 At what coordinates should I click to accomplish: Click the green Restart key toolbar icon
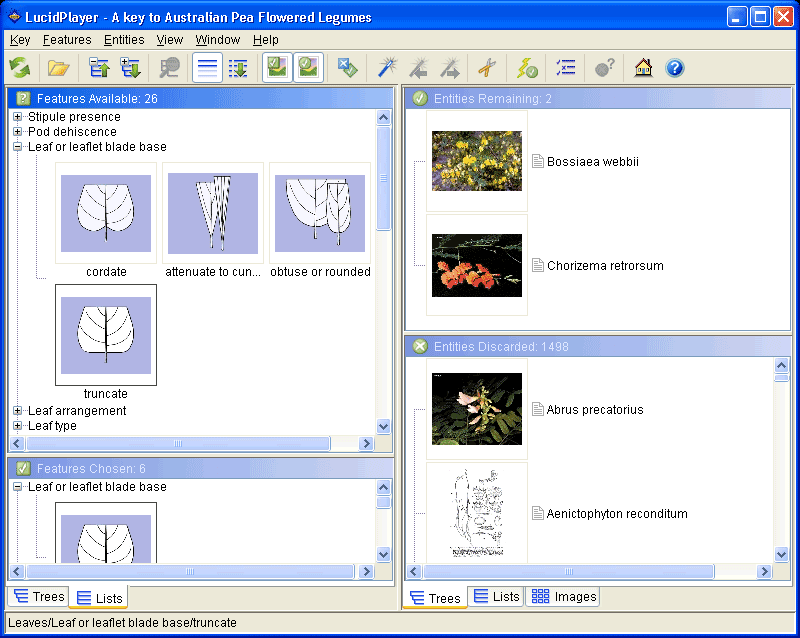20,68
